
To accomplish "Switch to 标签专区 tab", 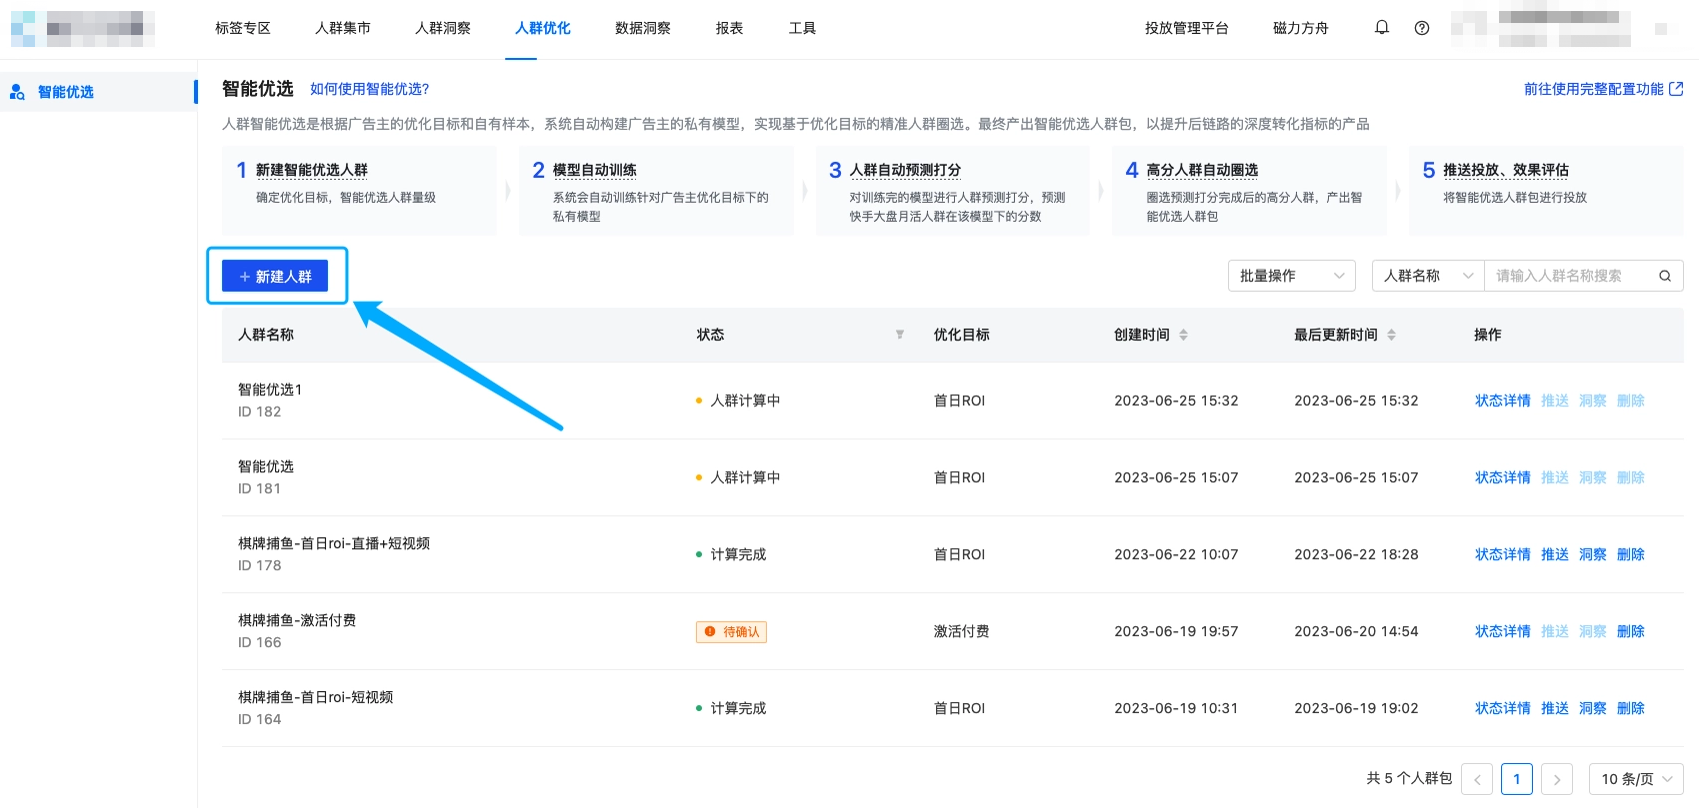I will point(243,28).
